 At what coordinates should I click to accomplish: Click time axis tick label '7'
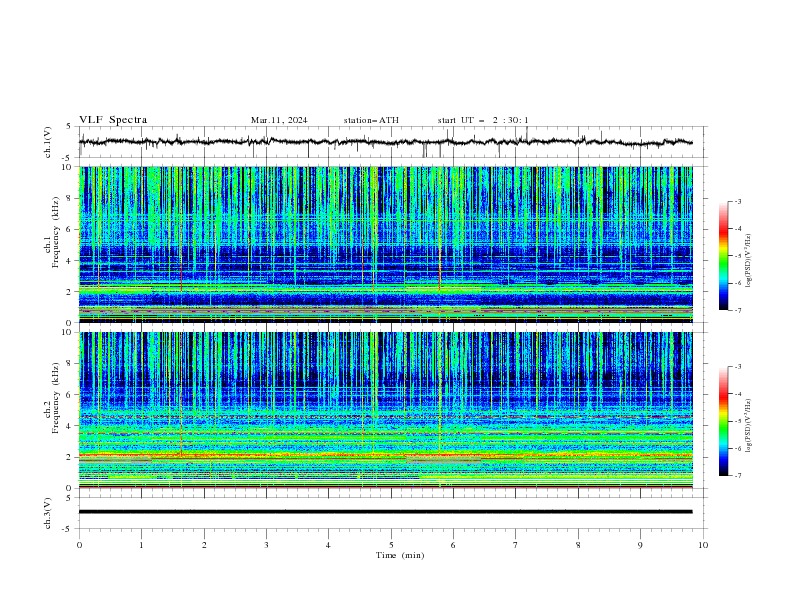pos(516,545)
